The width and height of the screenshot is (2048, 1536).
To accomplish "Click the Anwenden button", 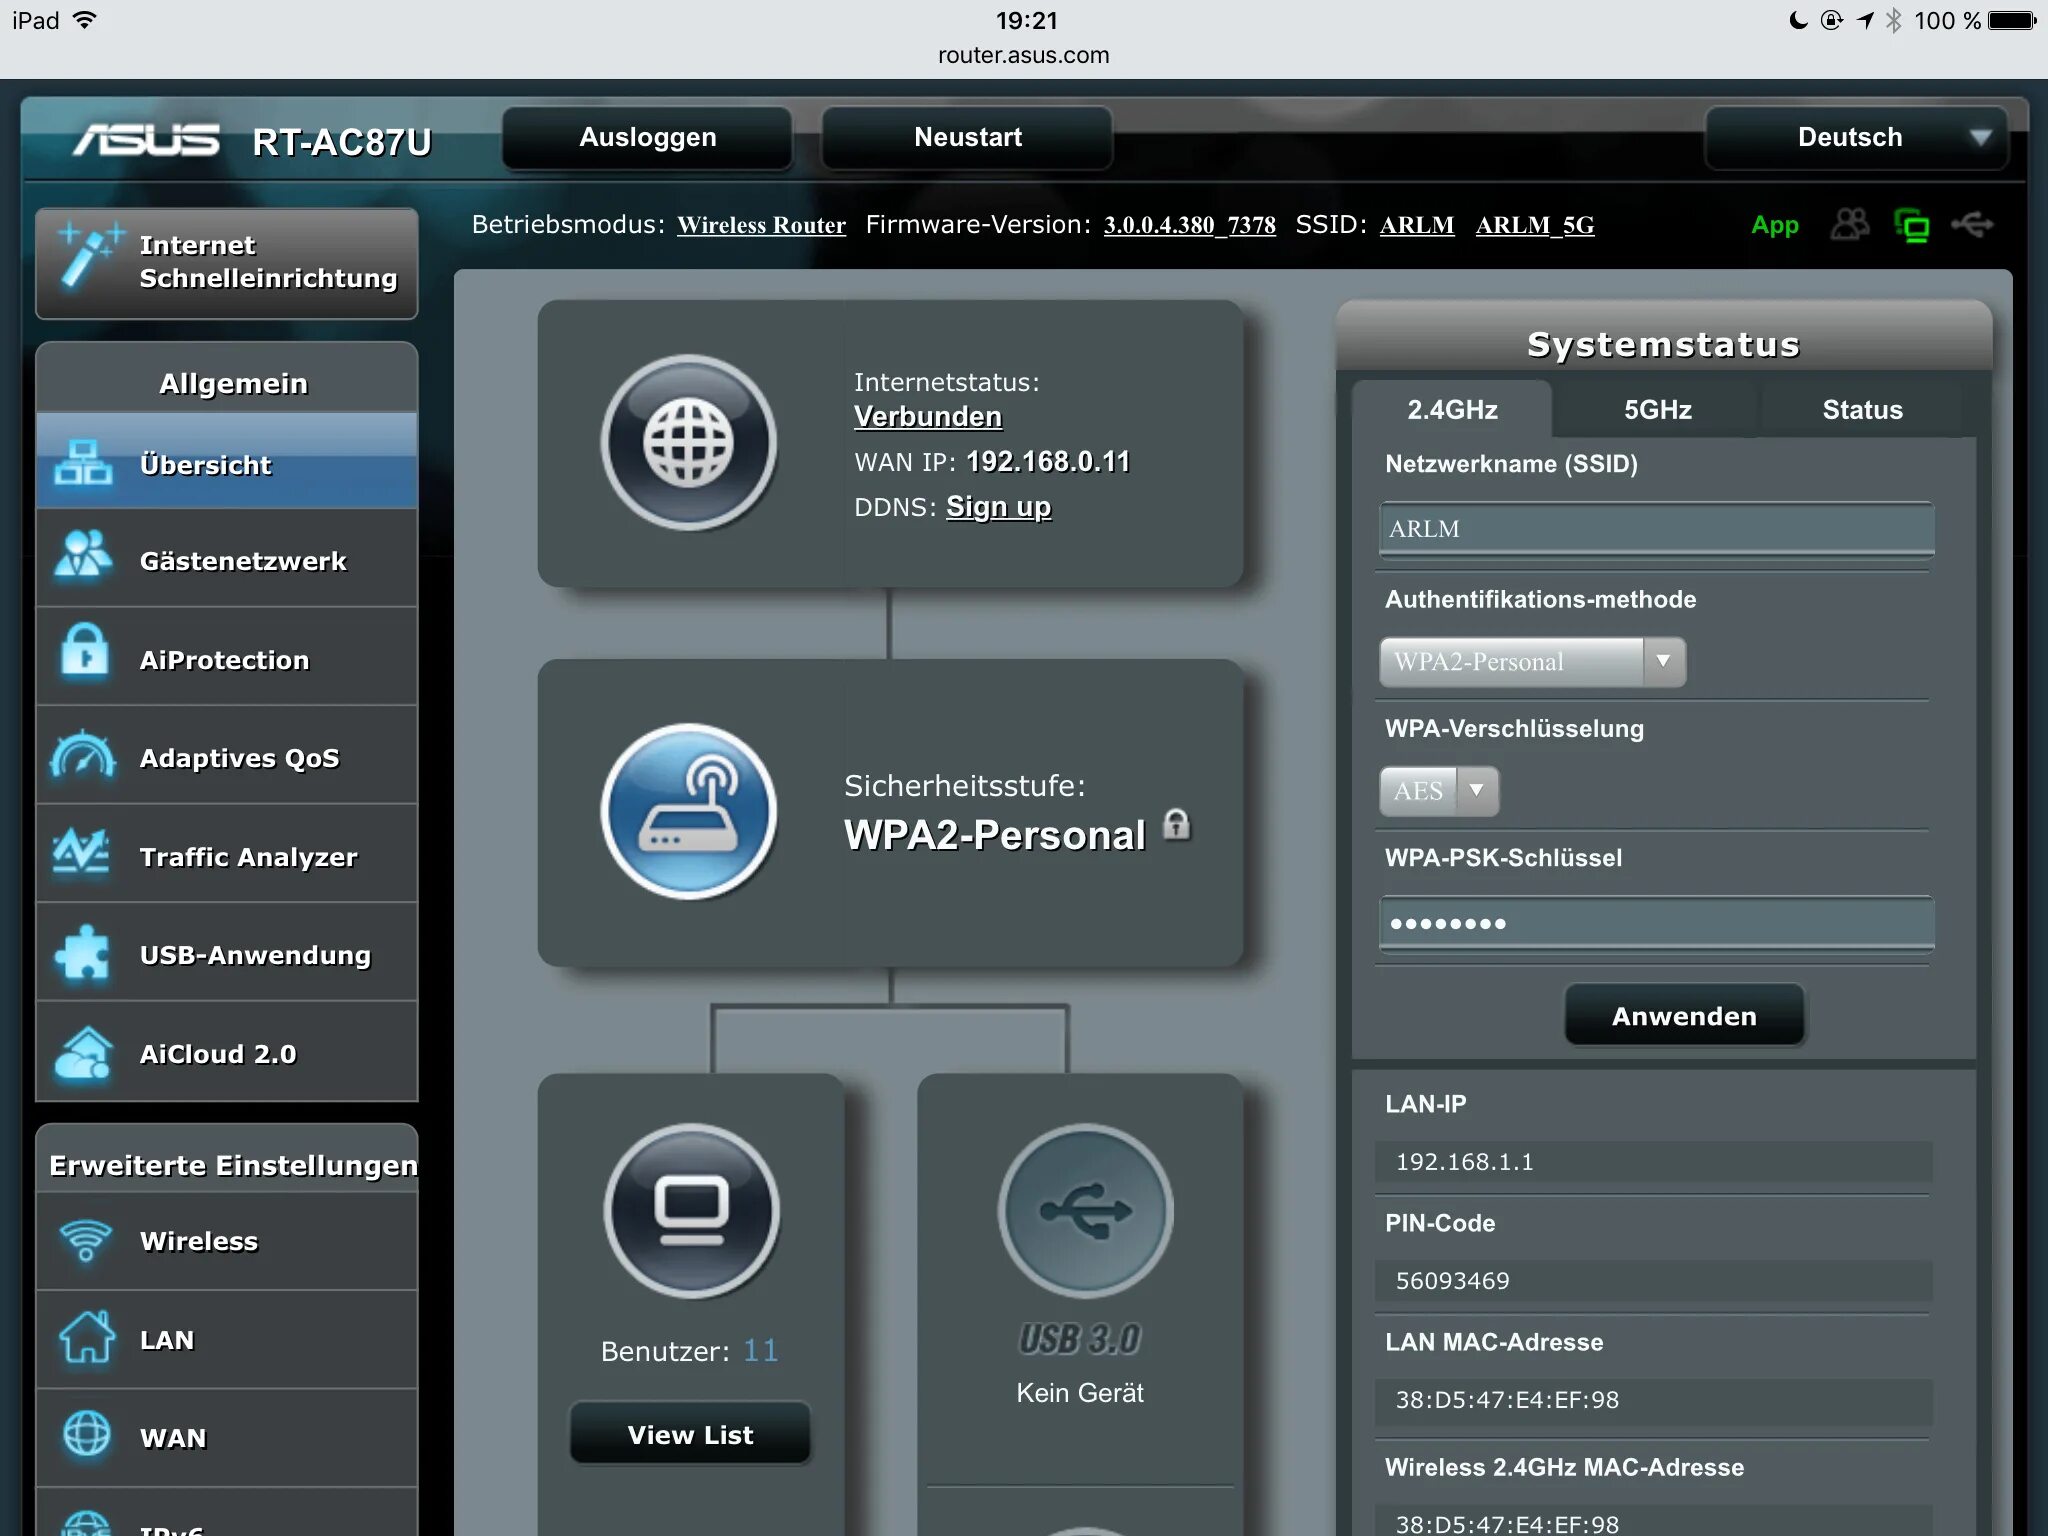I will coord(1684,1015).
